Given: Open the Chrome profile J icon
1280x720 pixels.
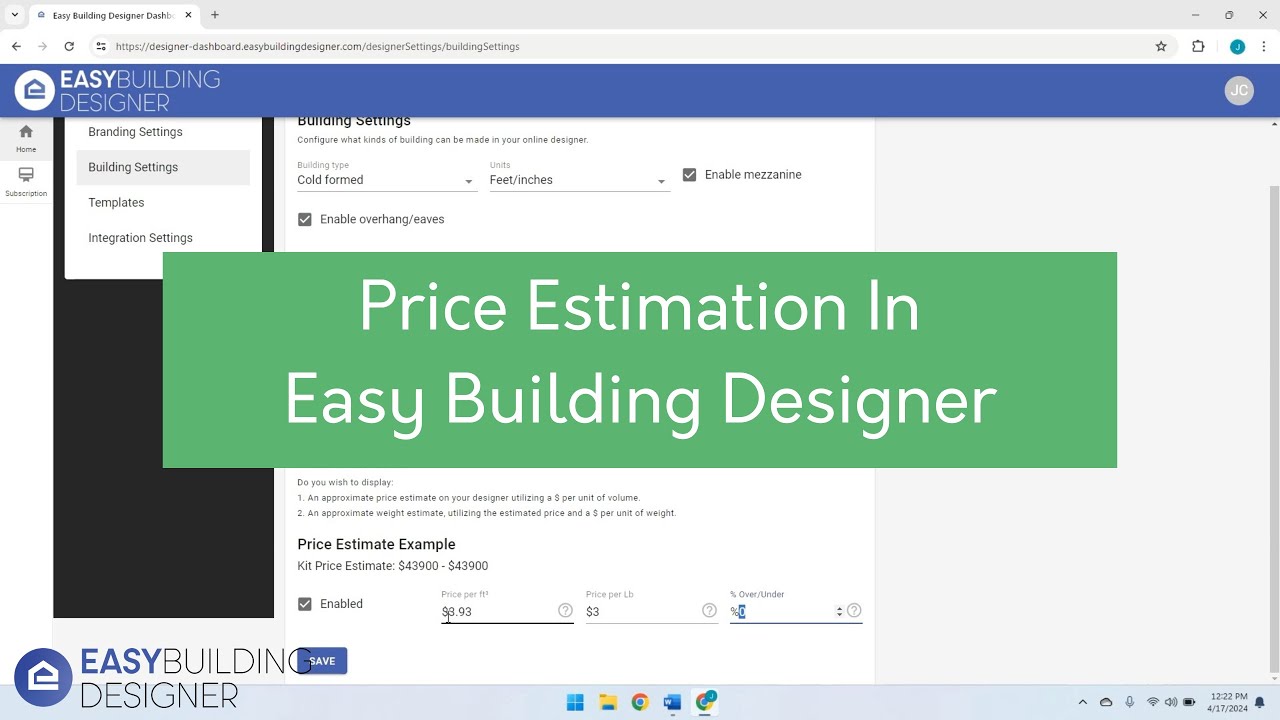Looking at the screenshot, I should pyautogui.click(x=1237, y=46).
